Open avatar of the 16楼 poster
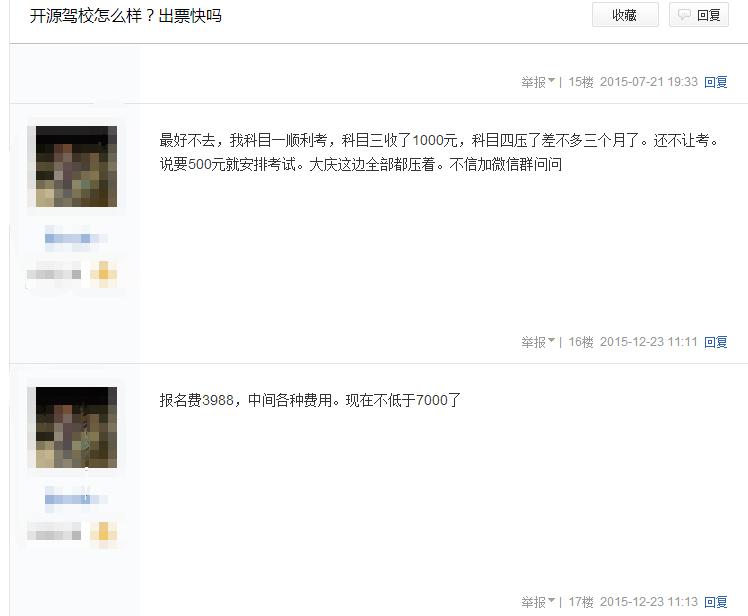Image resolution: width=748 pixels, height=616 pixels. click(x=76, y=167)
